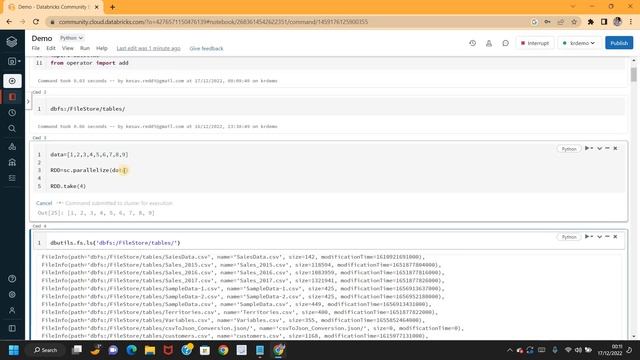This screenshot has height=360, width=640.
Task: Click the Out[25] result line
Action: pos(96,213)
